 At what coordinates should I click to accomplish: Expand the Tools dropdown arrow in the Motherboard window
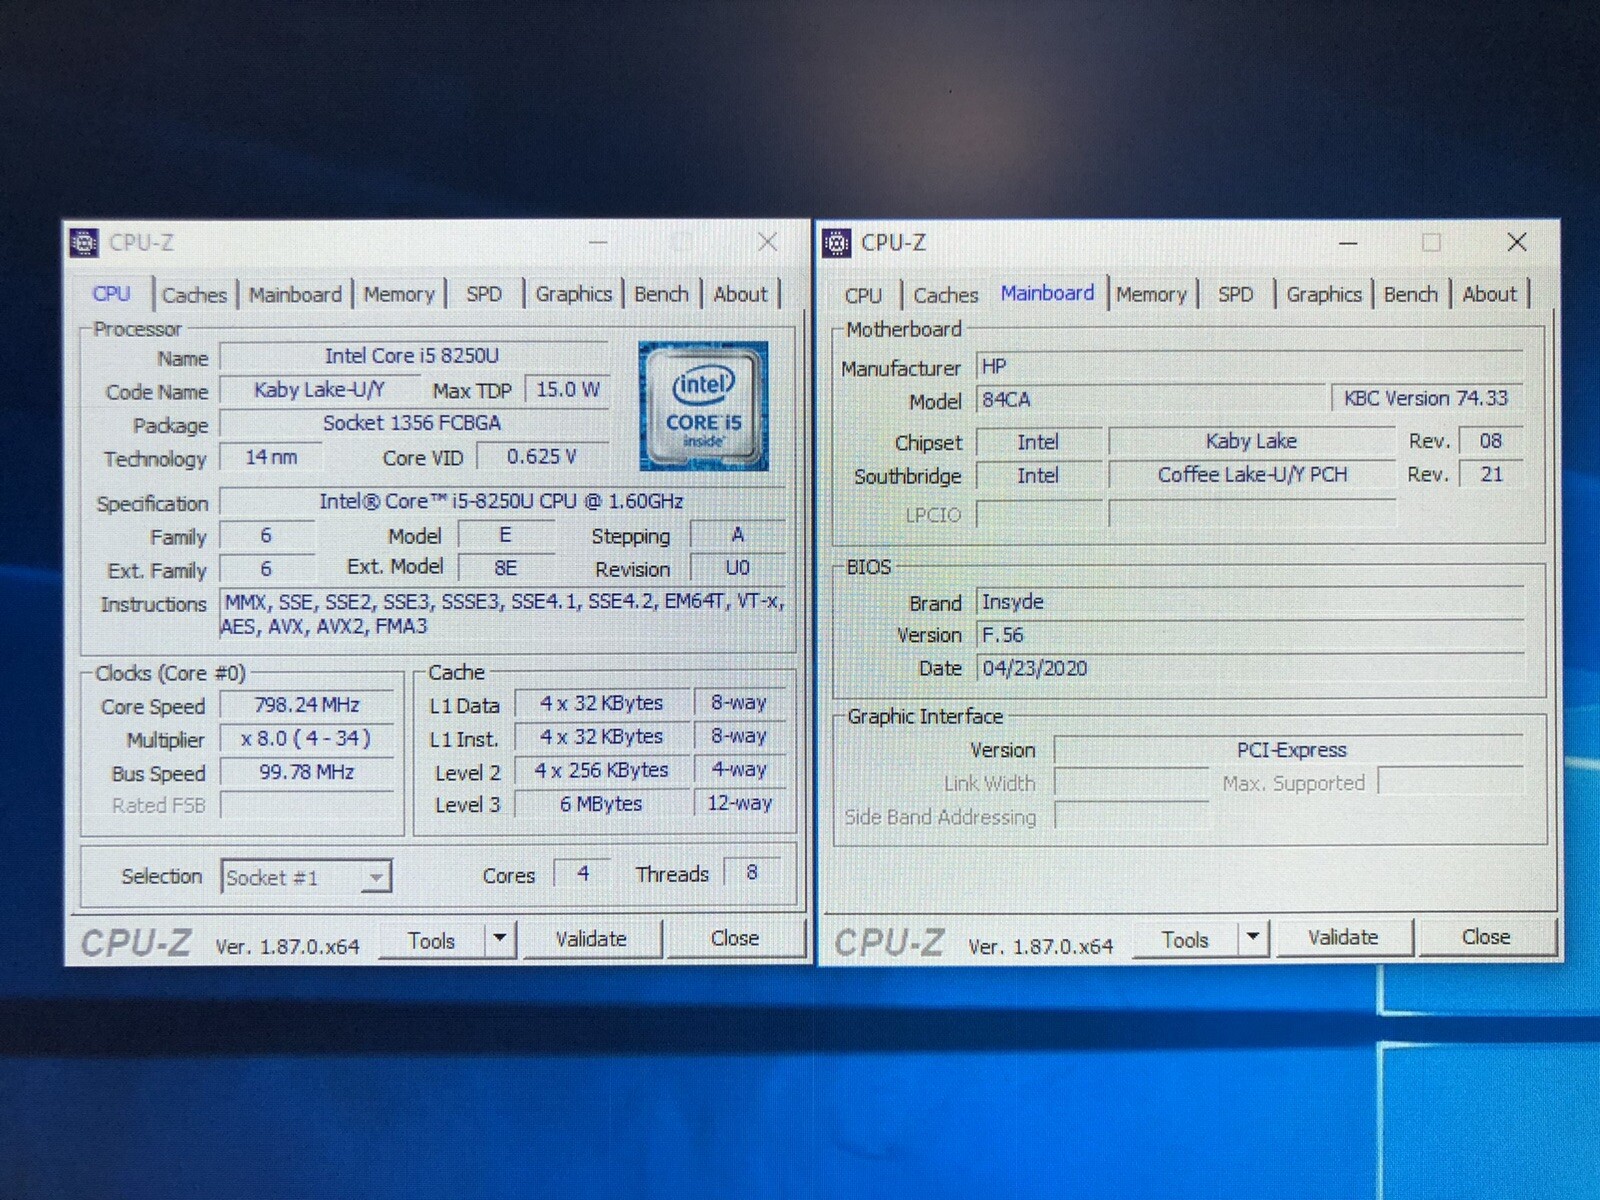click(x=1252, y=938)
